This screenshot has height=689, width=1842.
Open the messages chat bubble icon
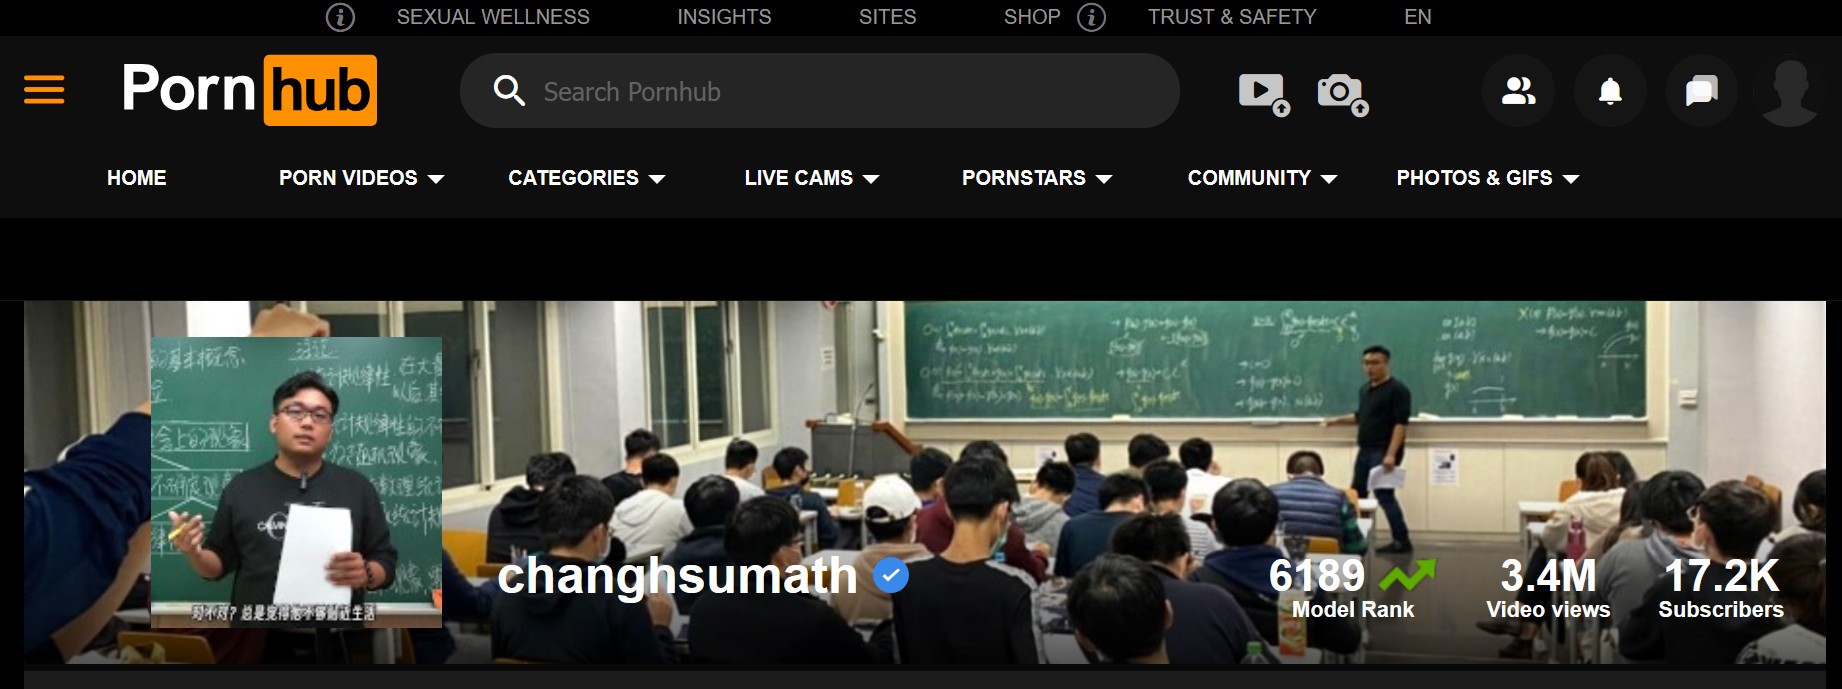pos(1702,91)
